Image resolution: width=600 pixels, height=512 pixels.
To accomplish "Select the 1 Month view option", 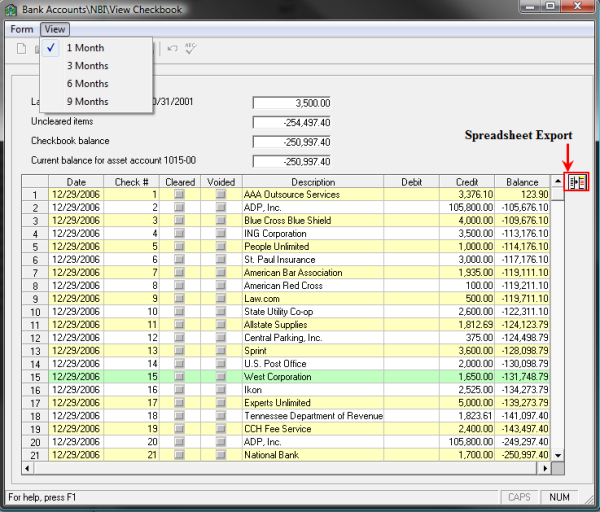I will (x=85, y=48).
